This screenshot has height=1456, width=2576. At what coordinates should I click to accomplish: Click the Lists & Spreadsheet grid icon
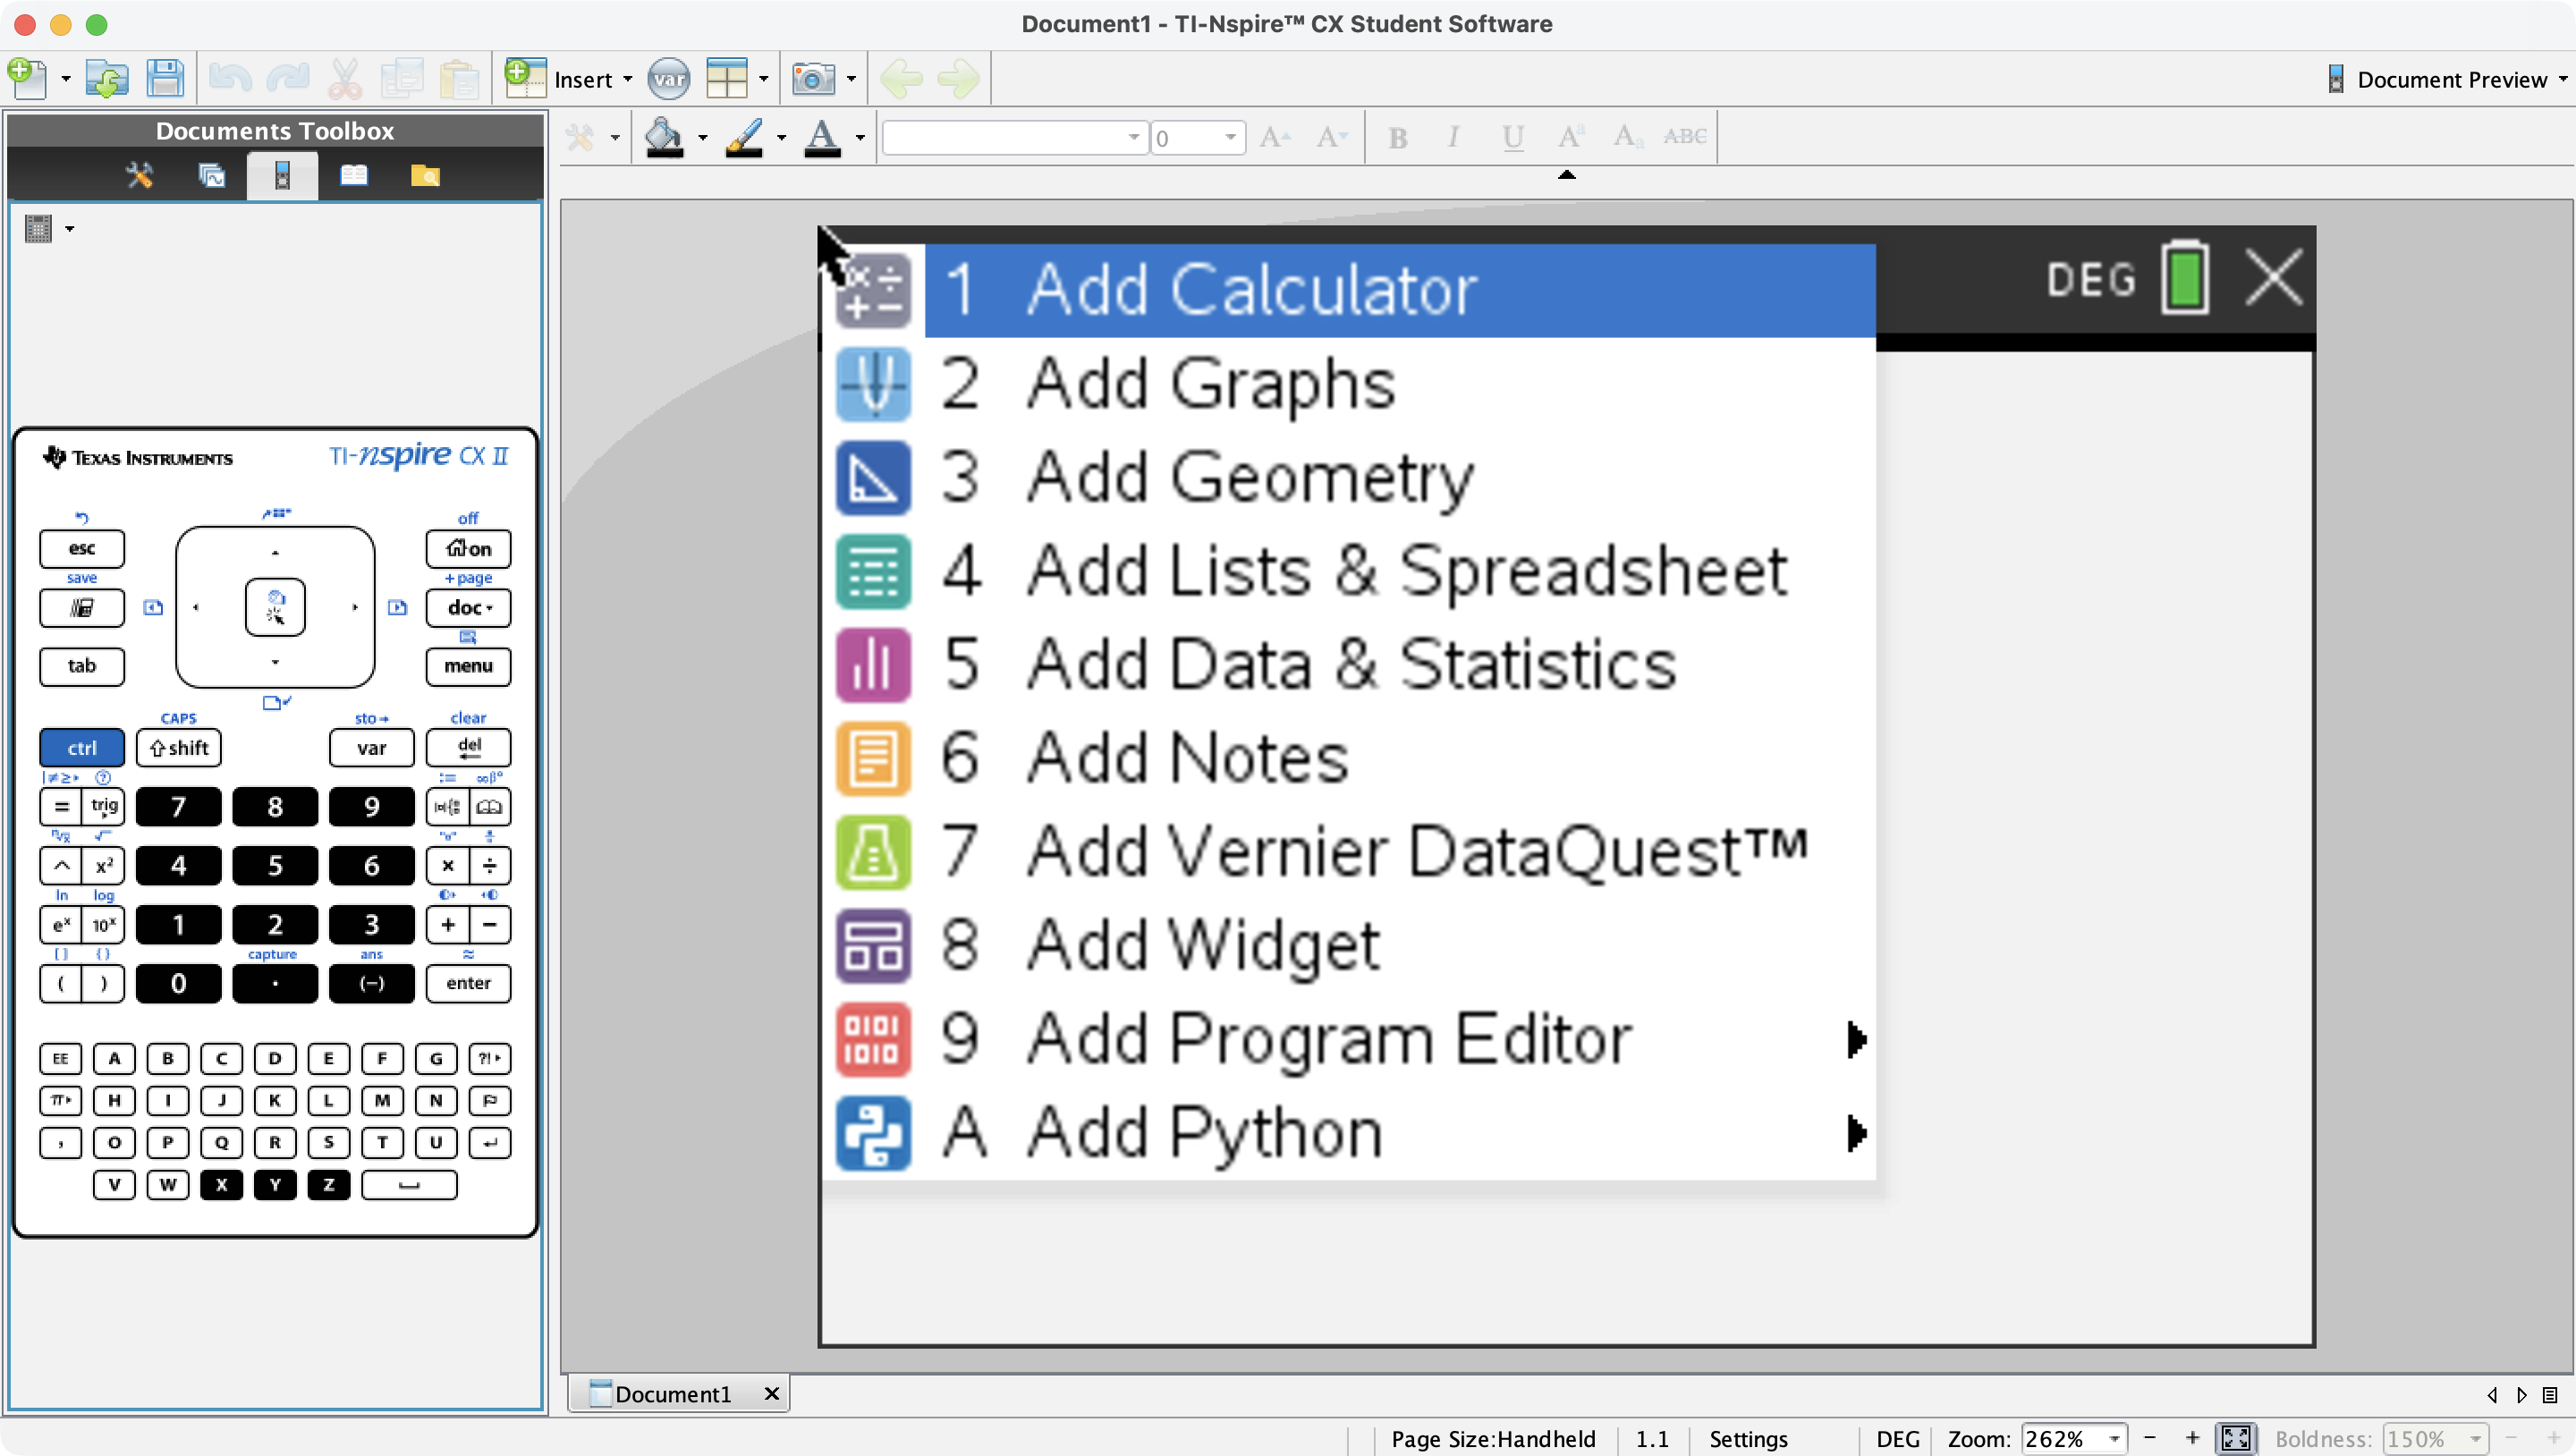tap(873, 571)
